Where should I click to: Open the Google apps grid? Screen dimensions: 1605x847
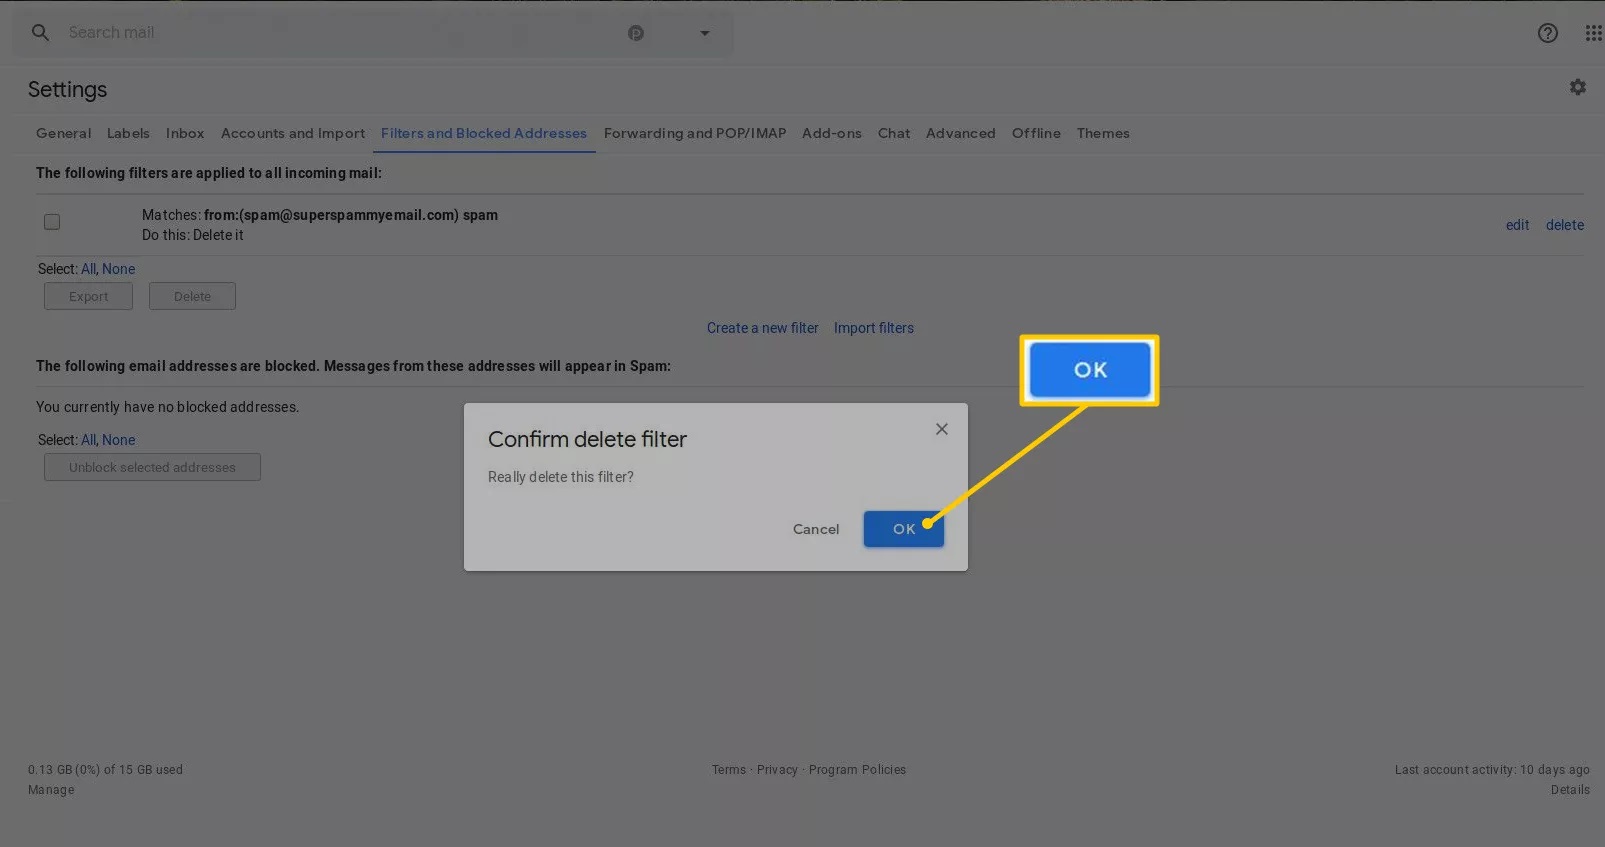[x=1593, y=33]
